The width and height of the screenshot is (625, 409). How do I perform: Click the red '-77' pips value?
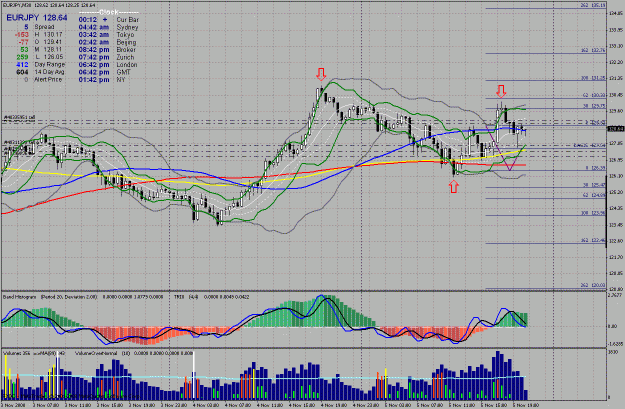click(24, 42)
